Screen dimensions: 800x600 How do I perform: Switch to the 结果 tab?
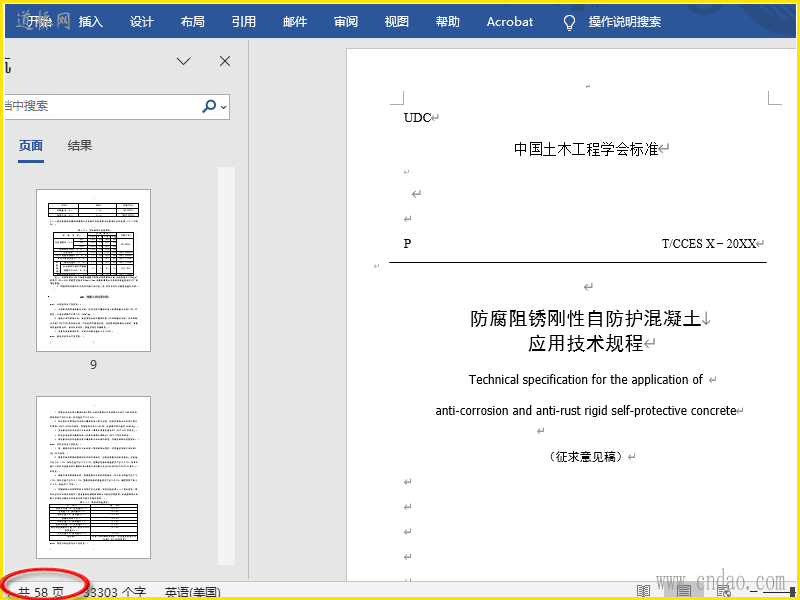pos(80,145)
